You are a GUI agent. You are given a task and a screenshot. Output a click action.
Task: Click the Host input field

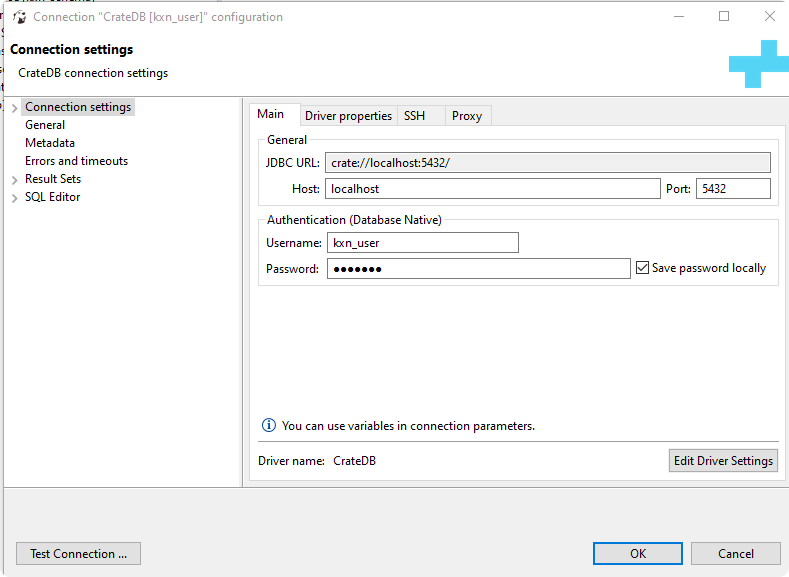pos(493,189)
